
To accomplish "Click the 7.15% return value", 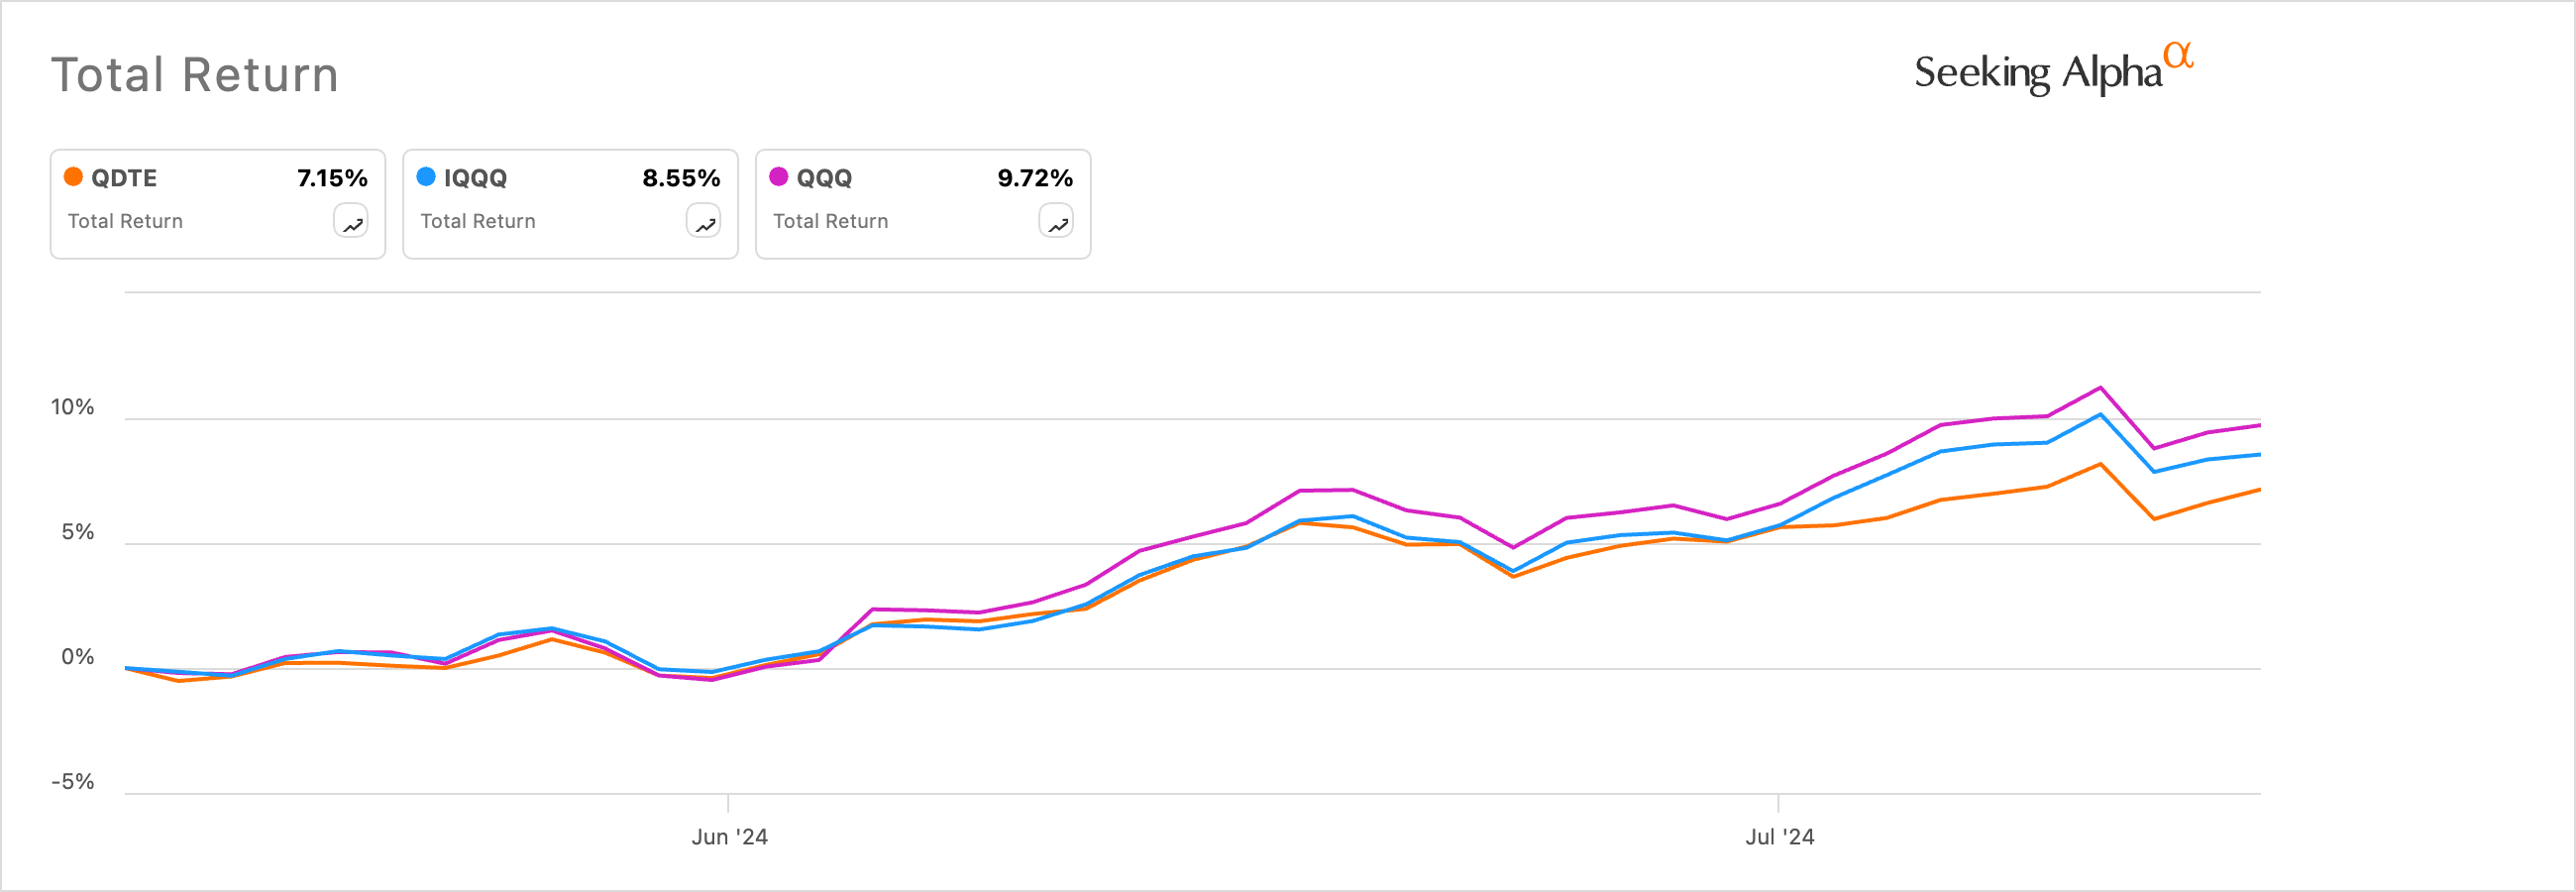I will coord(332,178).
